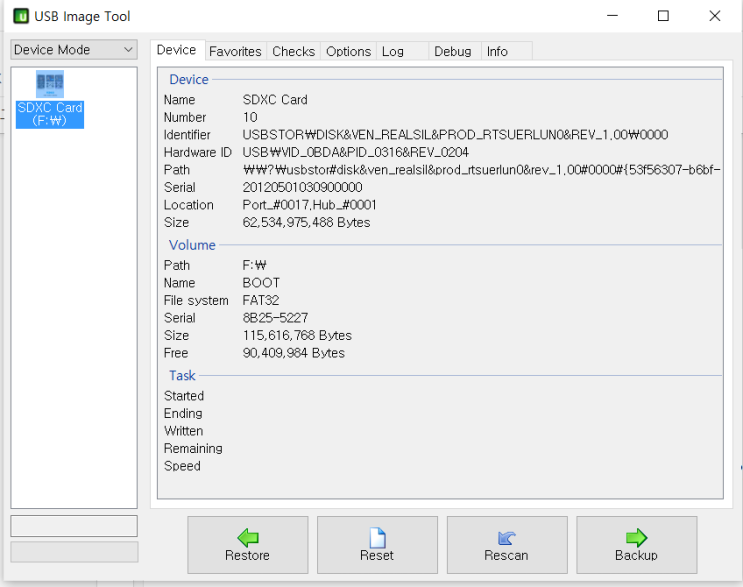Click the 'Remaining' task label
743x587 pixels.
tap(193, 448)
